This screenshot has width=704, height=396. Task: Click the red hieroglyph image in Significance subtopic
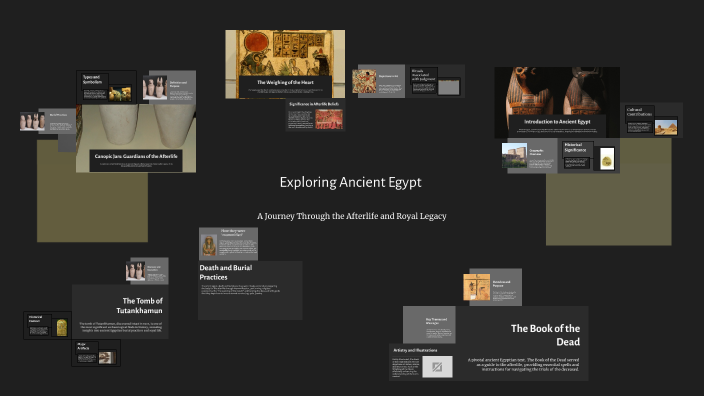coord(329,119)
